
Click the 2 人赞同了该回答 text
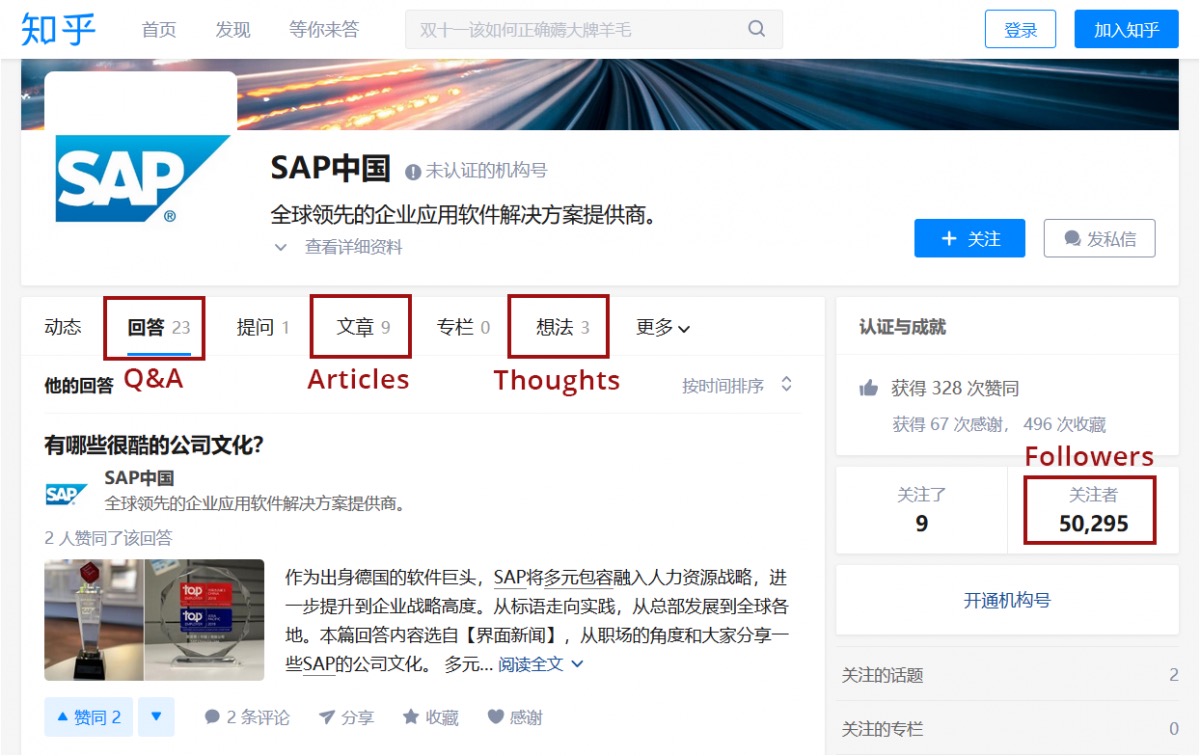pyautogui.click(x=109, y=538)
